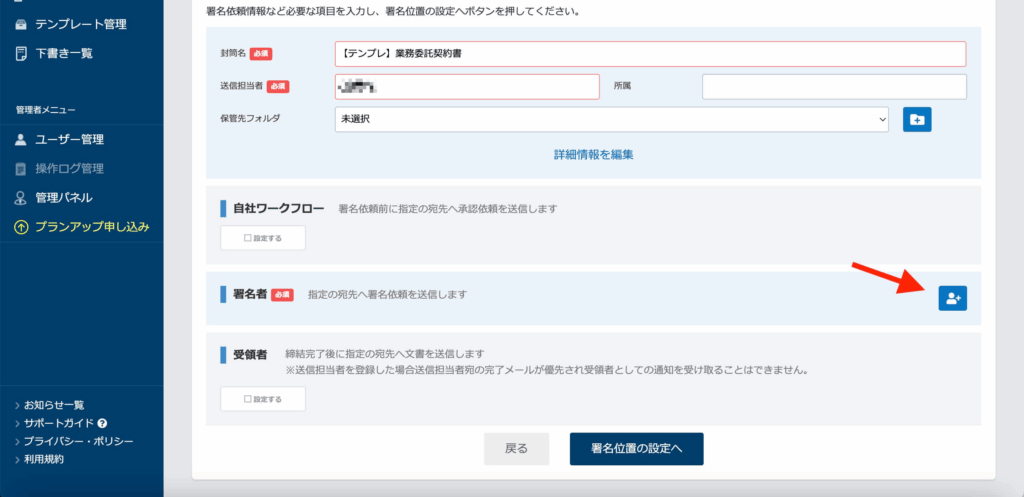Click the 管理者メニュー sidebar heading

point(46,110)
